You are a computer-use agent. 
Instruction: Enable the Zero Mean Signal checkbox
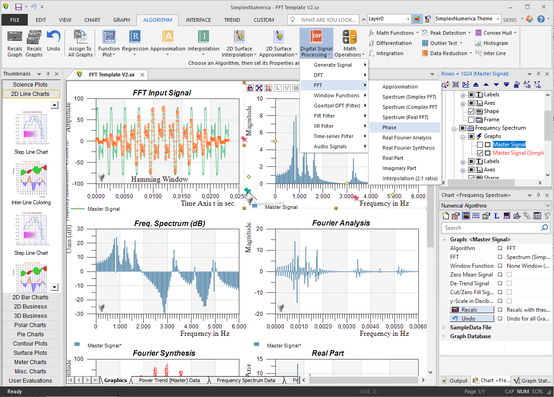point(509,274)
